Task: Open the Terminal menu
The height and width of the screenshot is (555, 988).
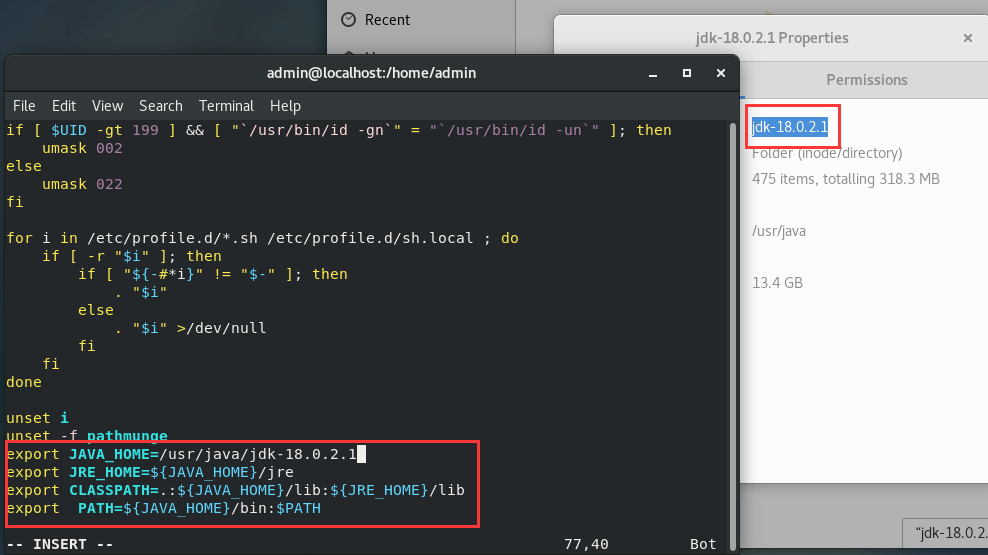Action: coord(226,106)
